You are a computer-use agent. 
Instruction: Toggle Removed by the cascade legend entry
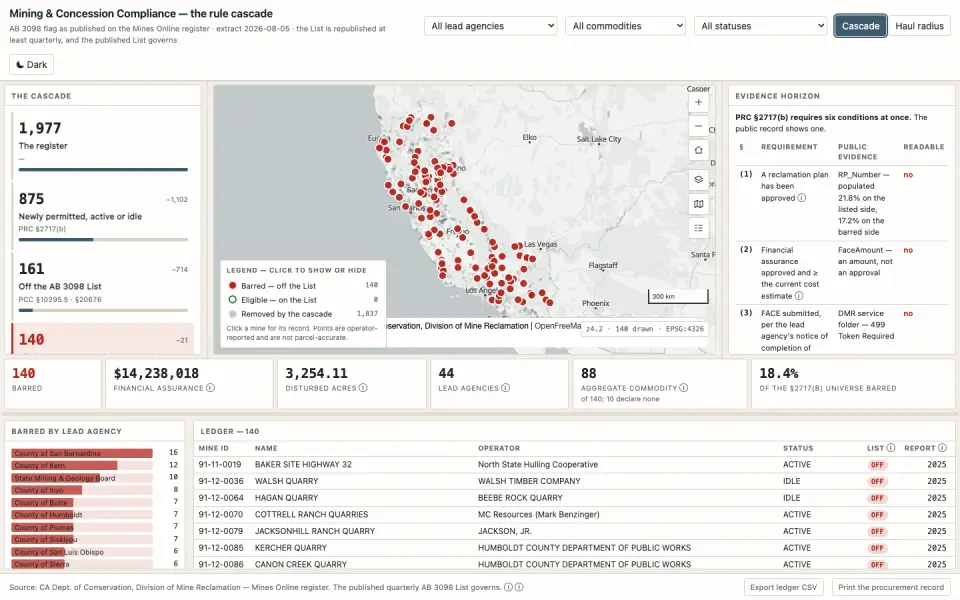(x=302, y=313)
